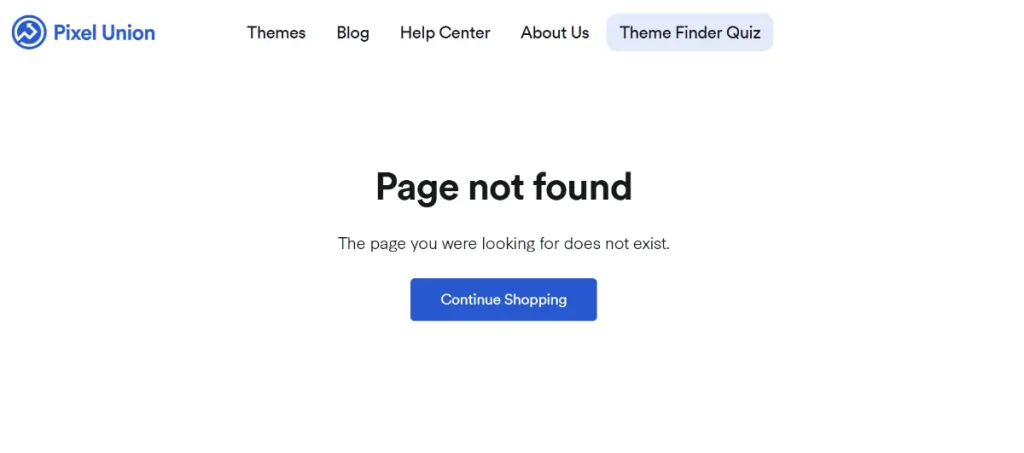Image resolution: width=1024 pixels, height=453 pixels.
Task: Navigate to About Us
Action: tap(555, 33)
